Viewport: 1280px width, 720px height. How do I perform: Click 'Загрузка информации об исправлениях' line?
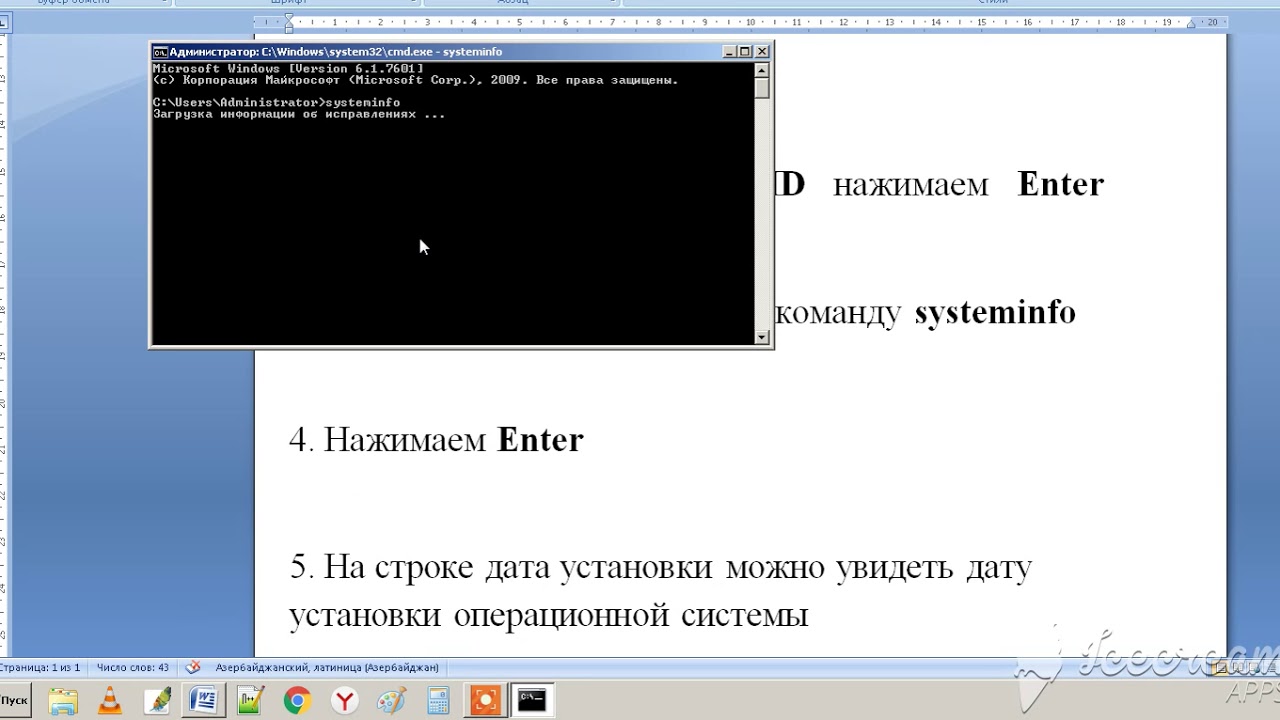pyautogui.click(x=298, y=114)
